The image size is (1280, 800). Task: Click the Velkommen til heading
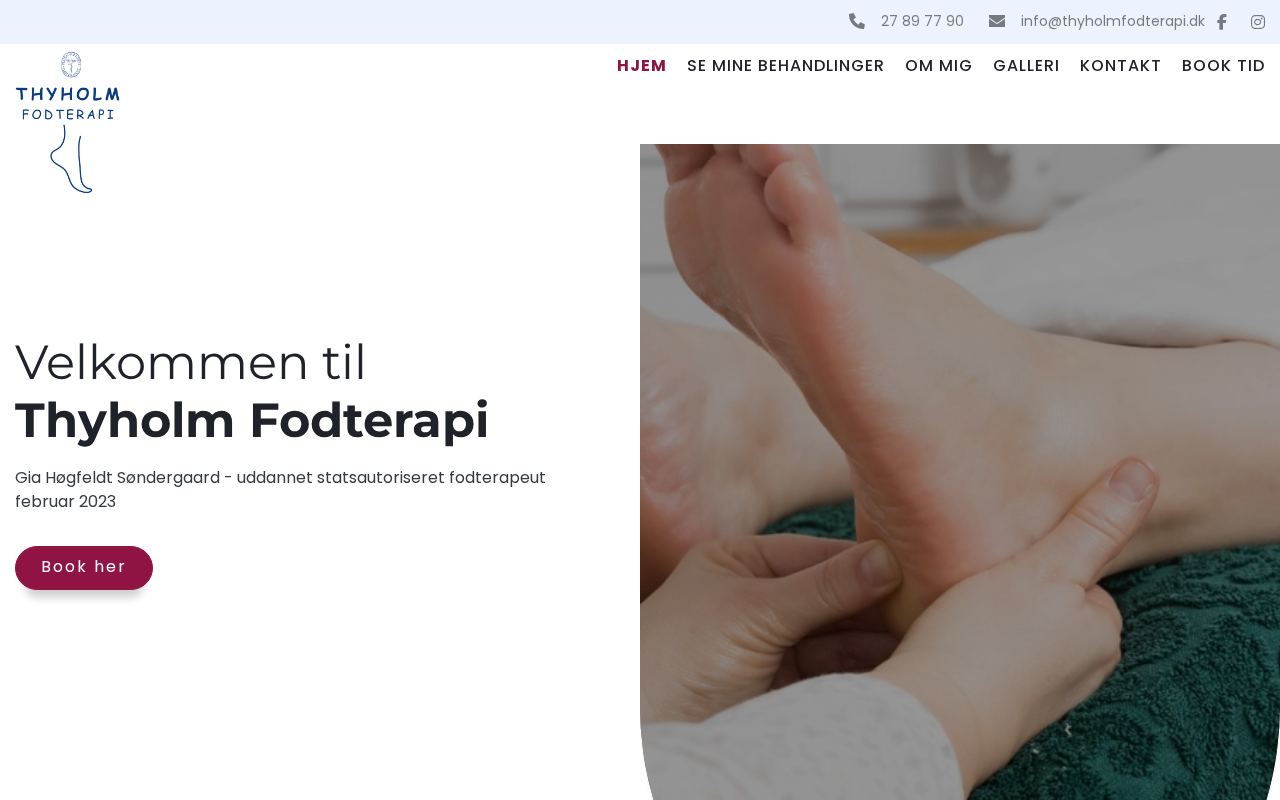(191, 362)
